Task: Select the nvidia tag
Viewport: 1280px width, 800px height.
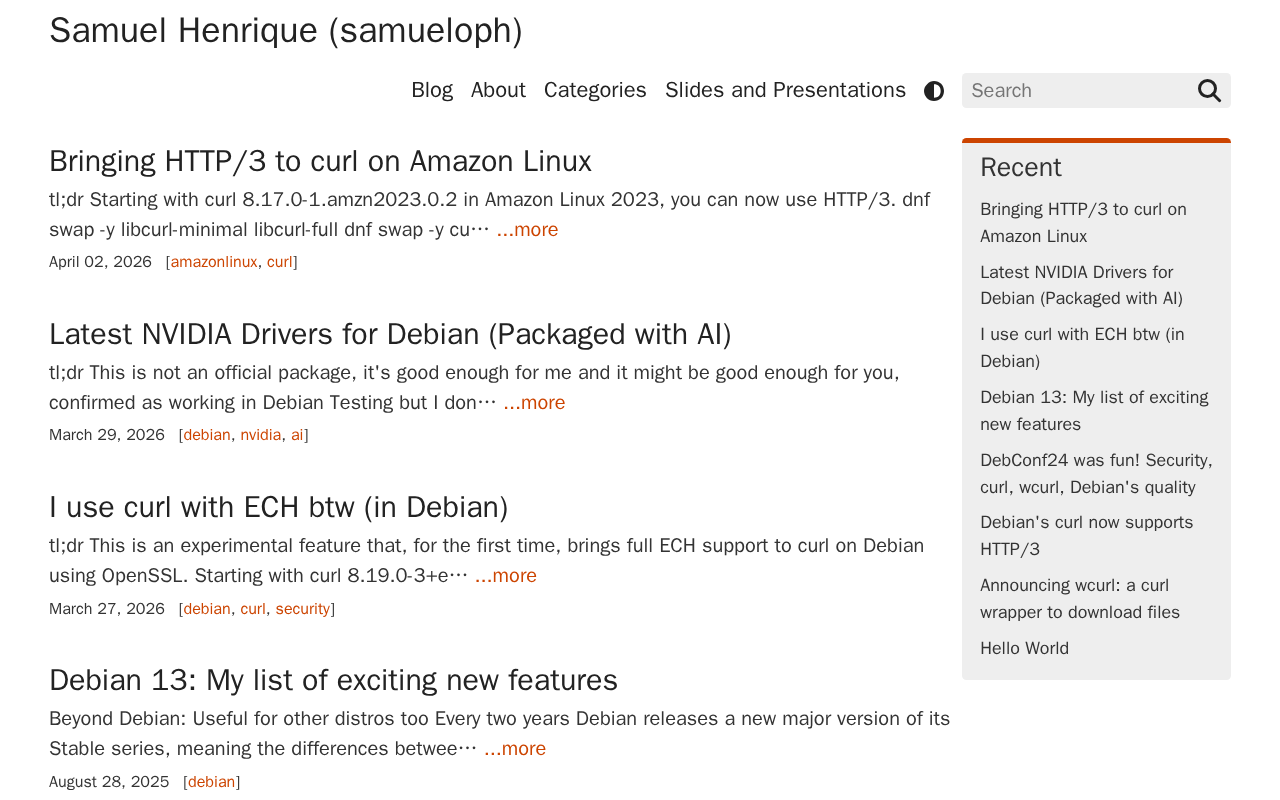Action: (x=261, y=435)
